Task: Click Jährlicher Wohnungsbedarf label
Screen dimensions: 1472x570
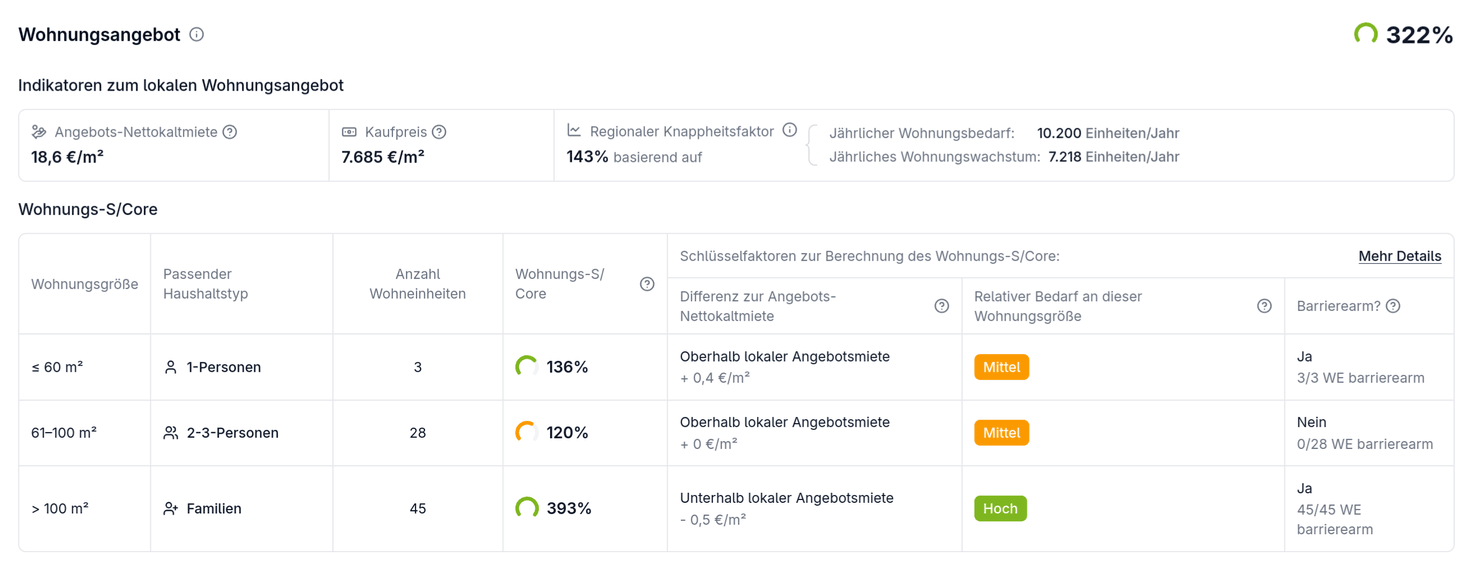Action: pyautogui.click(x=922, y=133)
